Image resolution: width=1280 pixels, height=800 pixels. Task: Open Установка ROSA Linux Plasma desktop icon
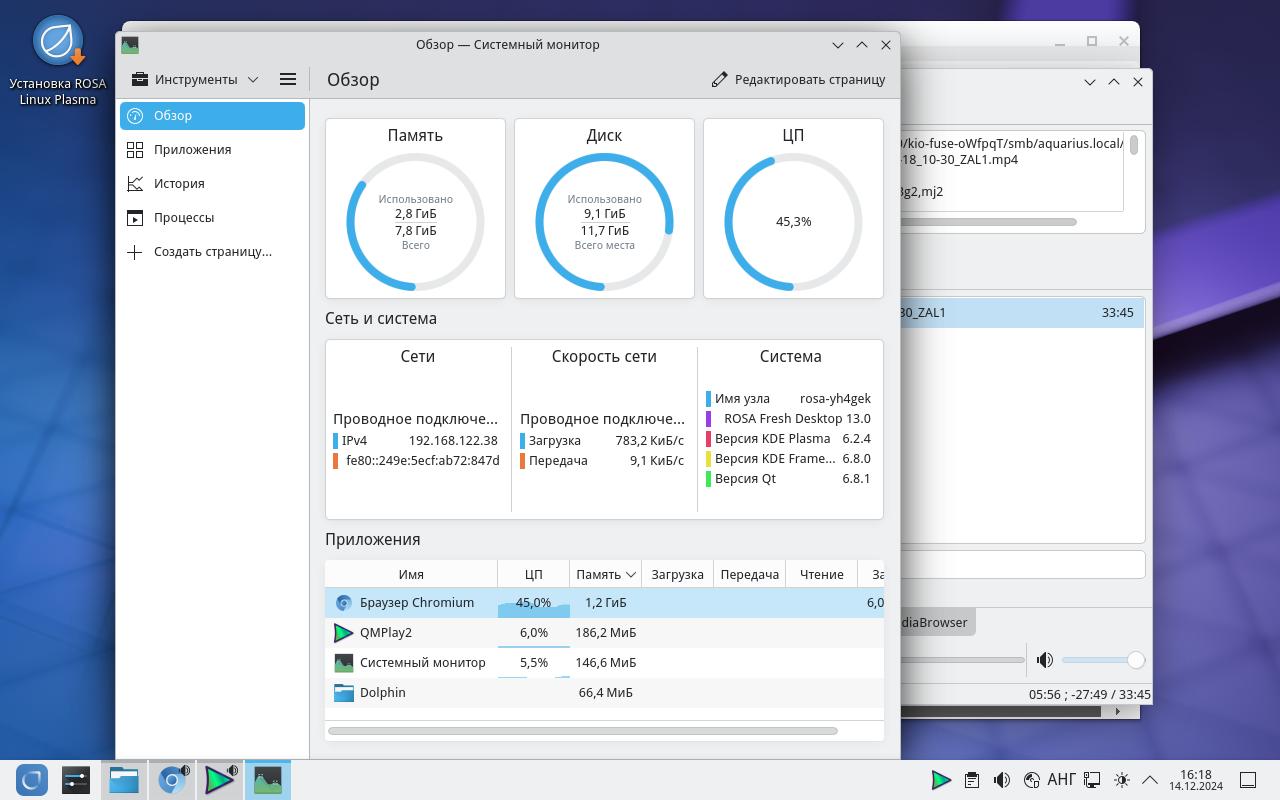pos(58,62)
